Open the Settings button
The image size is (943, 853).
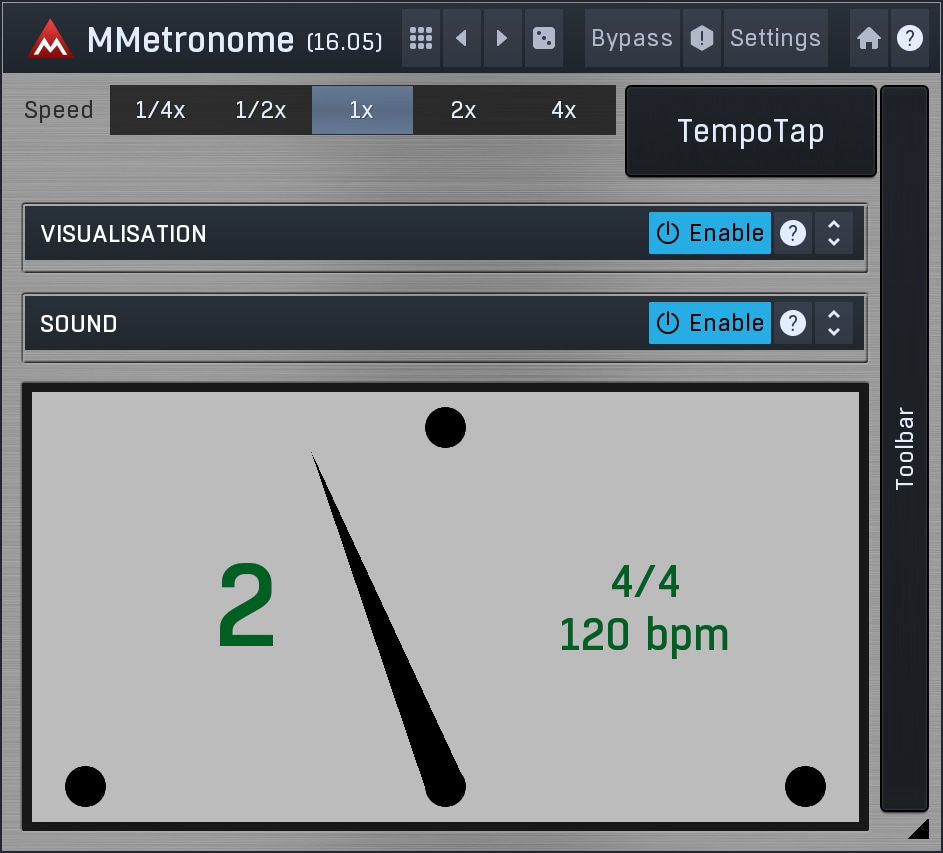775,38
